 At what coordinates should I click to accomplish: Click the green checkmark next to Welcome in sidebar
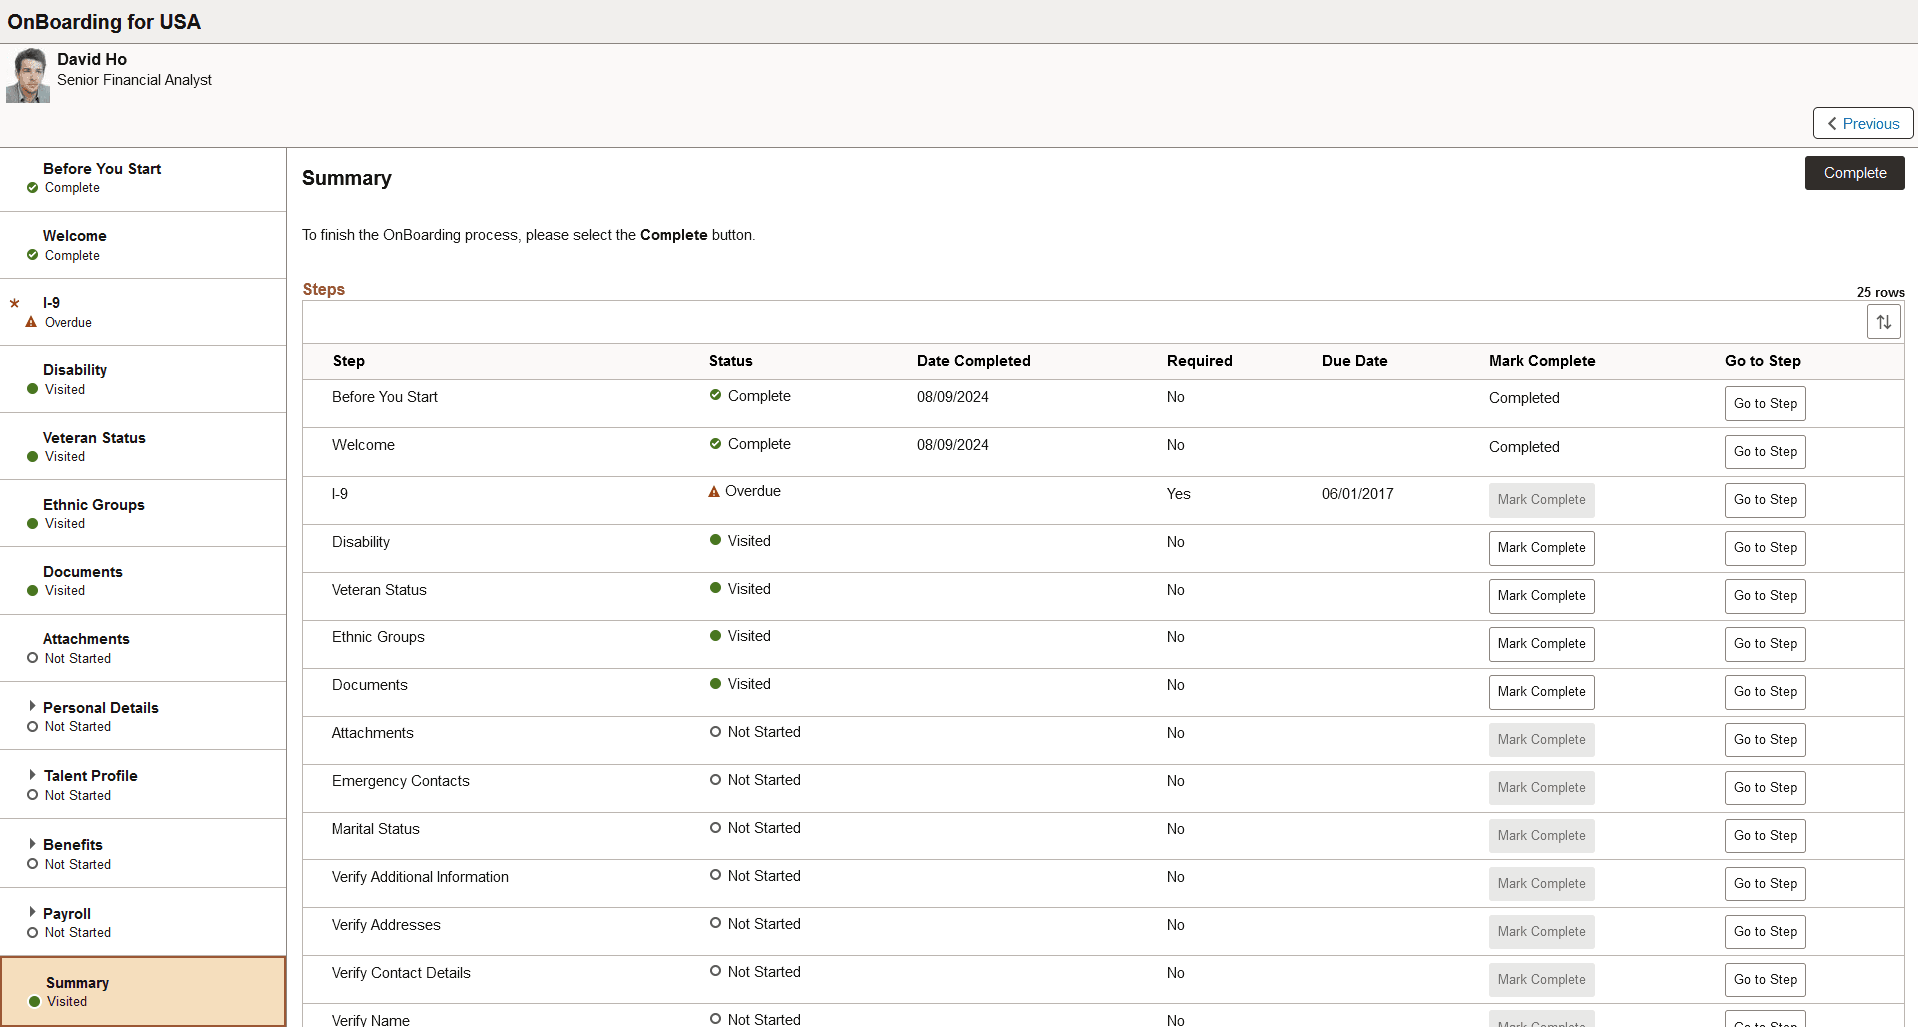[32, 256]
